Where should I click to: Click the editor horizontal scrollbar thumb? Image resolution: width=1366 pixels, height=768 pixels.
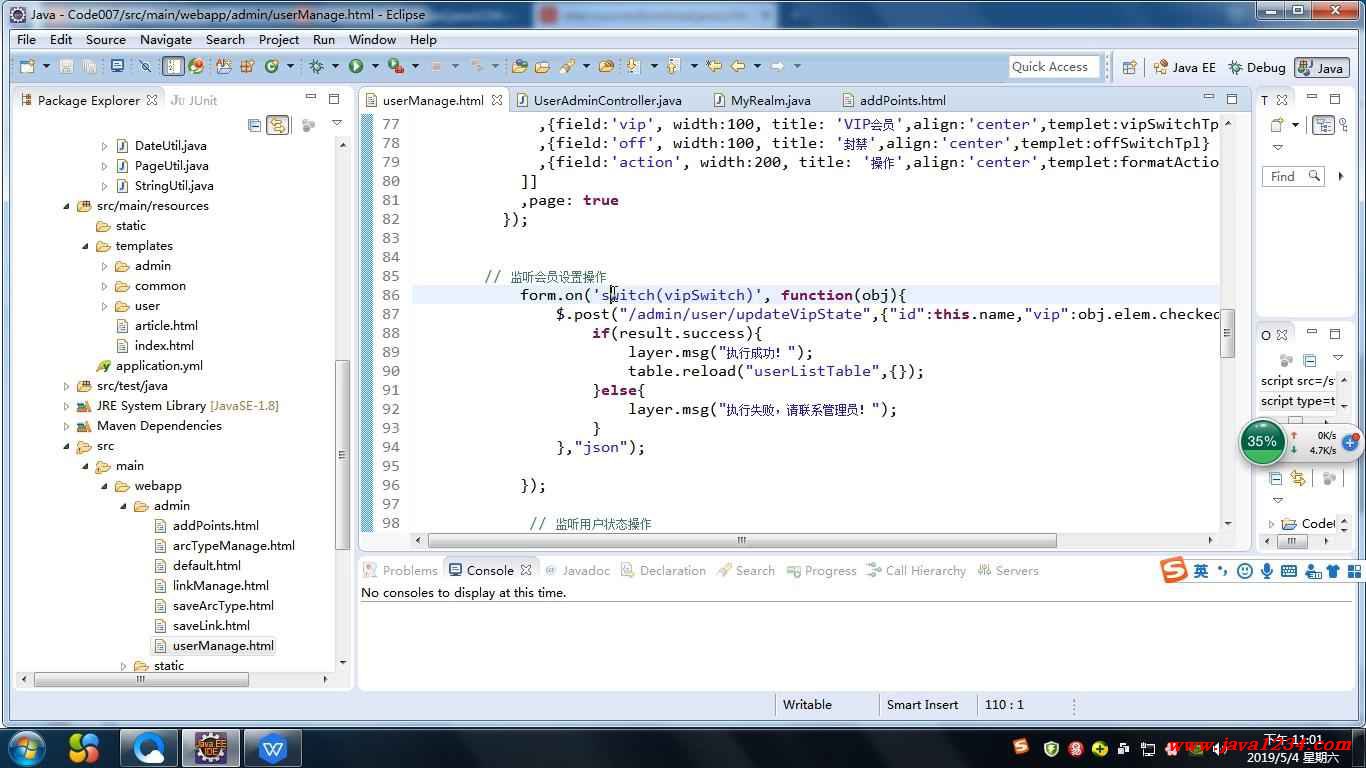(x=742, y=540)
